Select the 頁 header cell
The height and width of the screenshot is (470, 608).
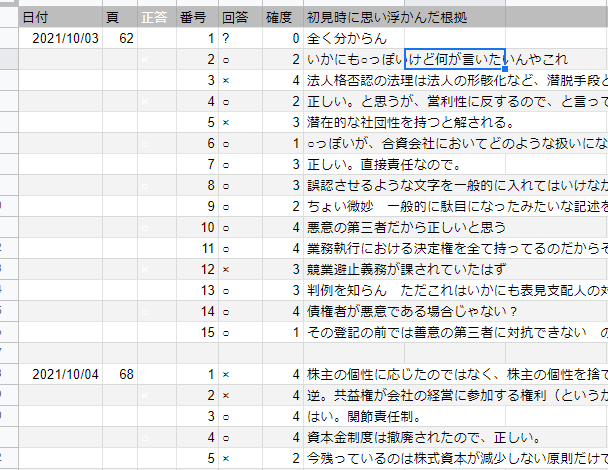pyautogui.click(x=120, y=17)
